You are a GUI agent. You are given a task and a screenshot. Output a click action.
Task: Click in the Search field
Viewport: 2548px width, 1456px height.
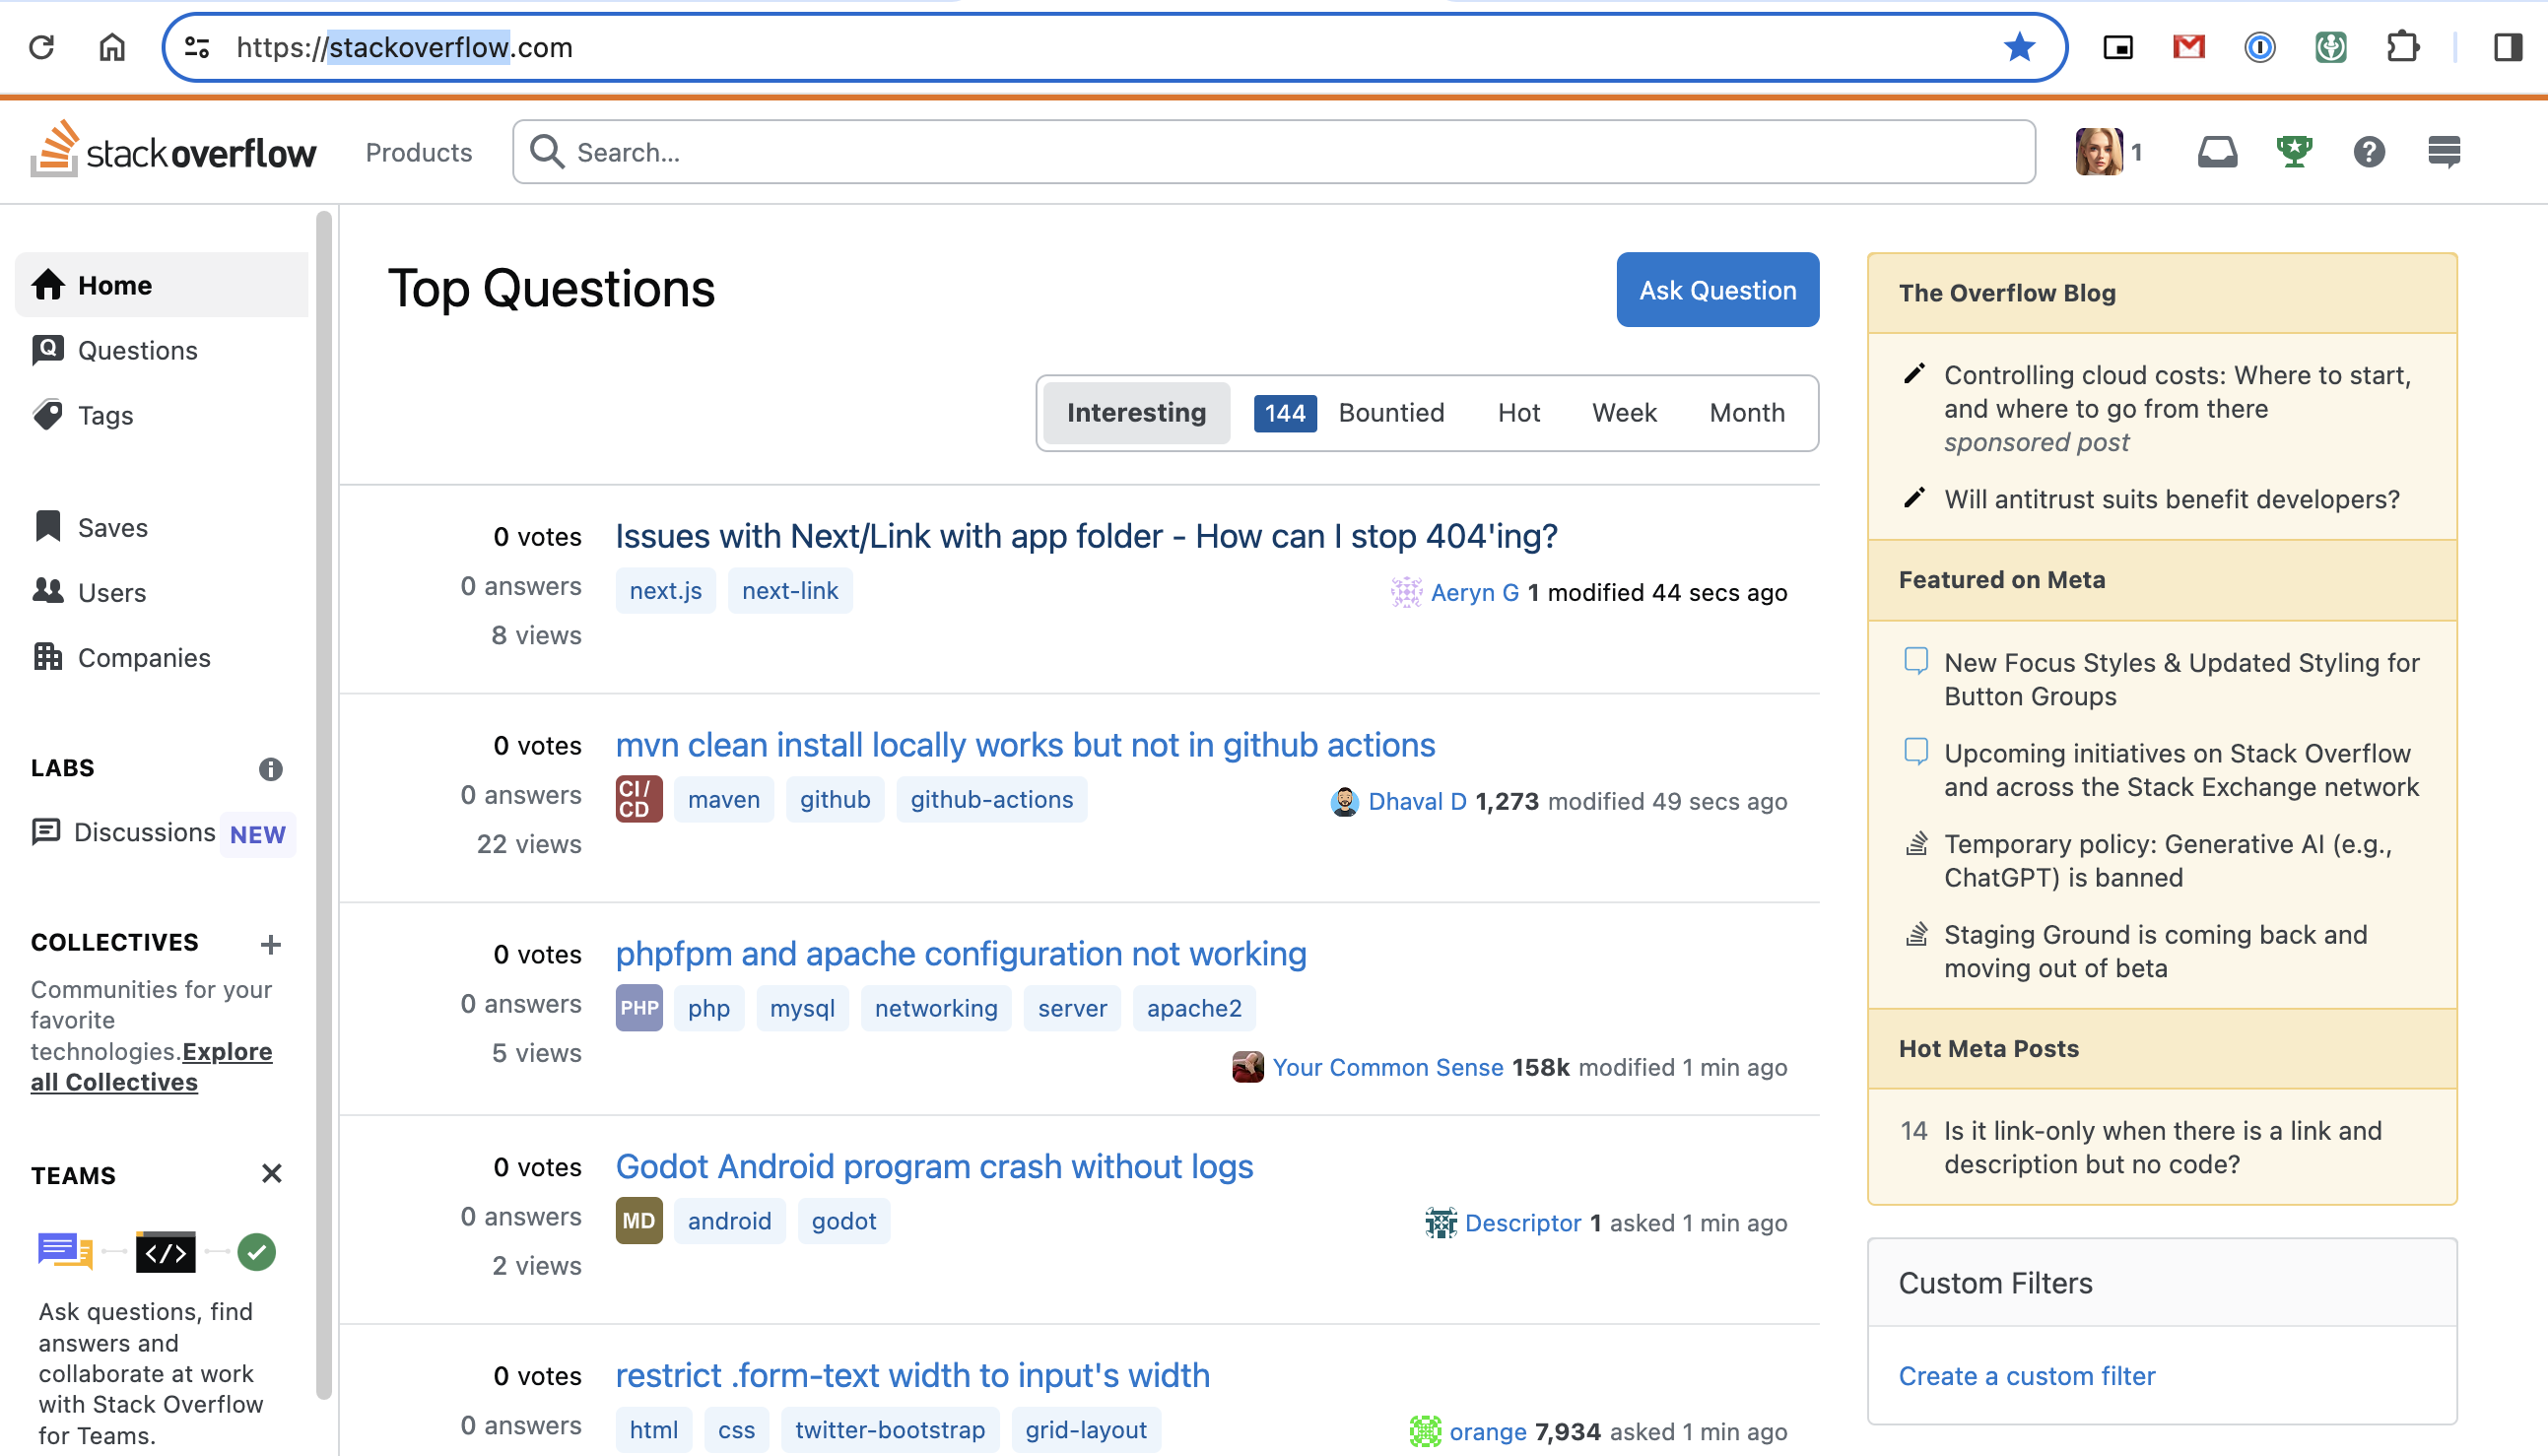[1273, 152]
